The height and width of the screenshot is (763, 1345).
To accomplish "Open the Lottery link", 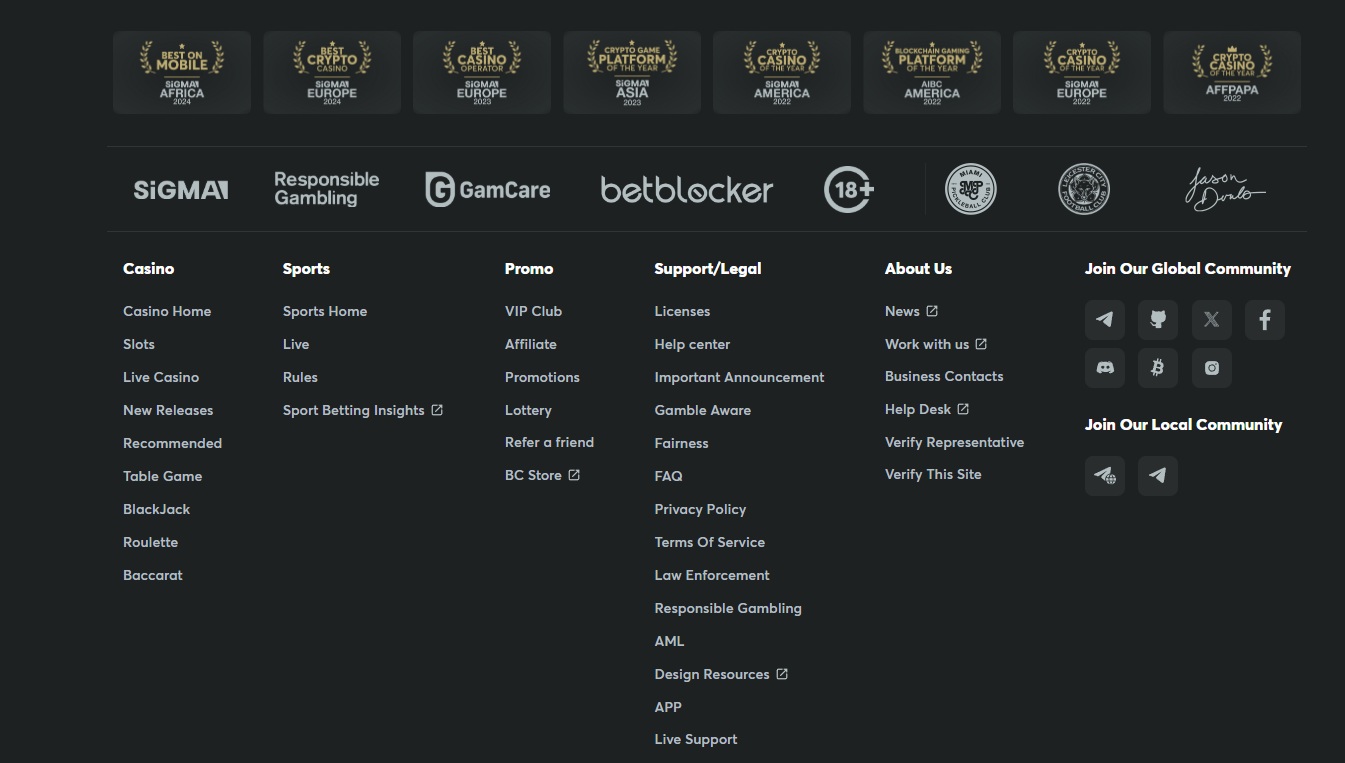I will [528, 410].
